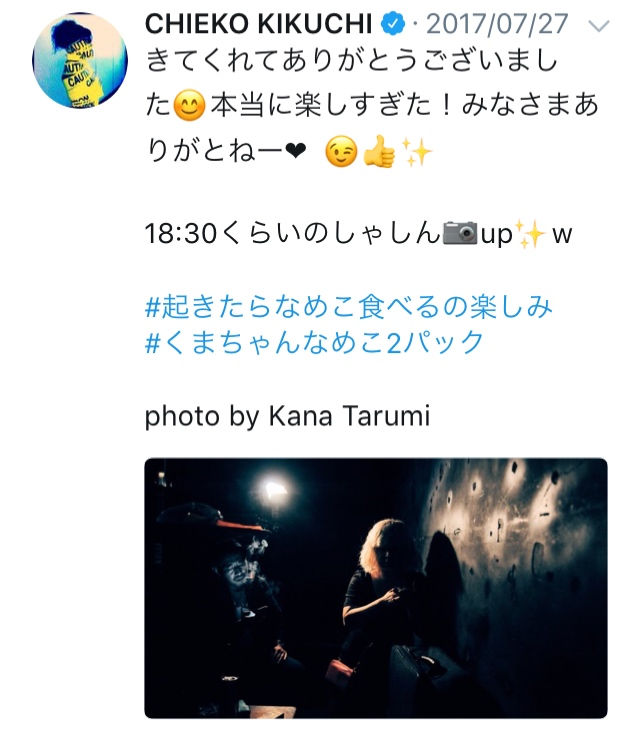This screenshot has width=640, height=738.
Task: Open the tweet options chevron menu
Action: coord(599,25)
